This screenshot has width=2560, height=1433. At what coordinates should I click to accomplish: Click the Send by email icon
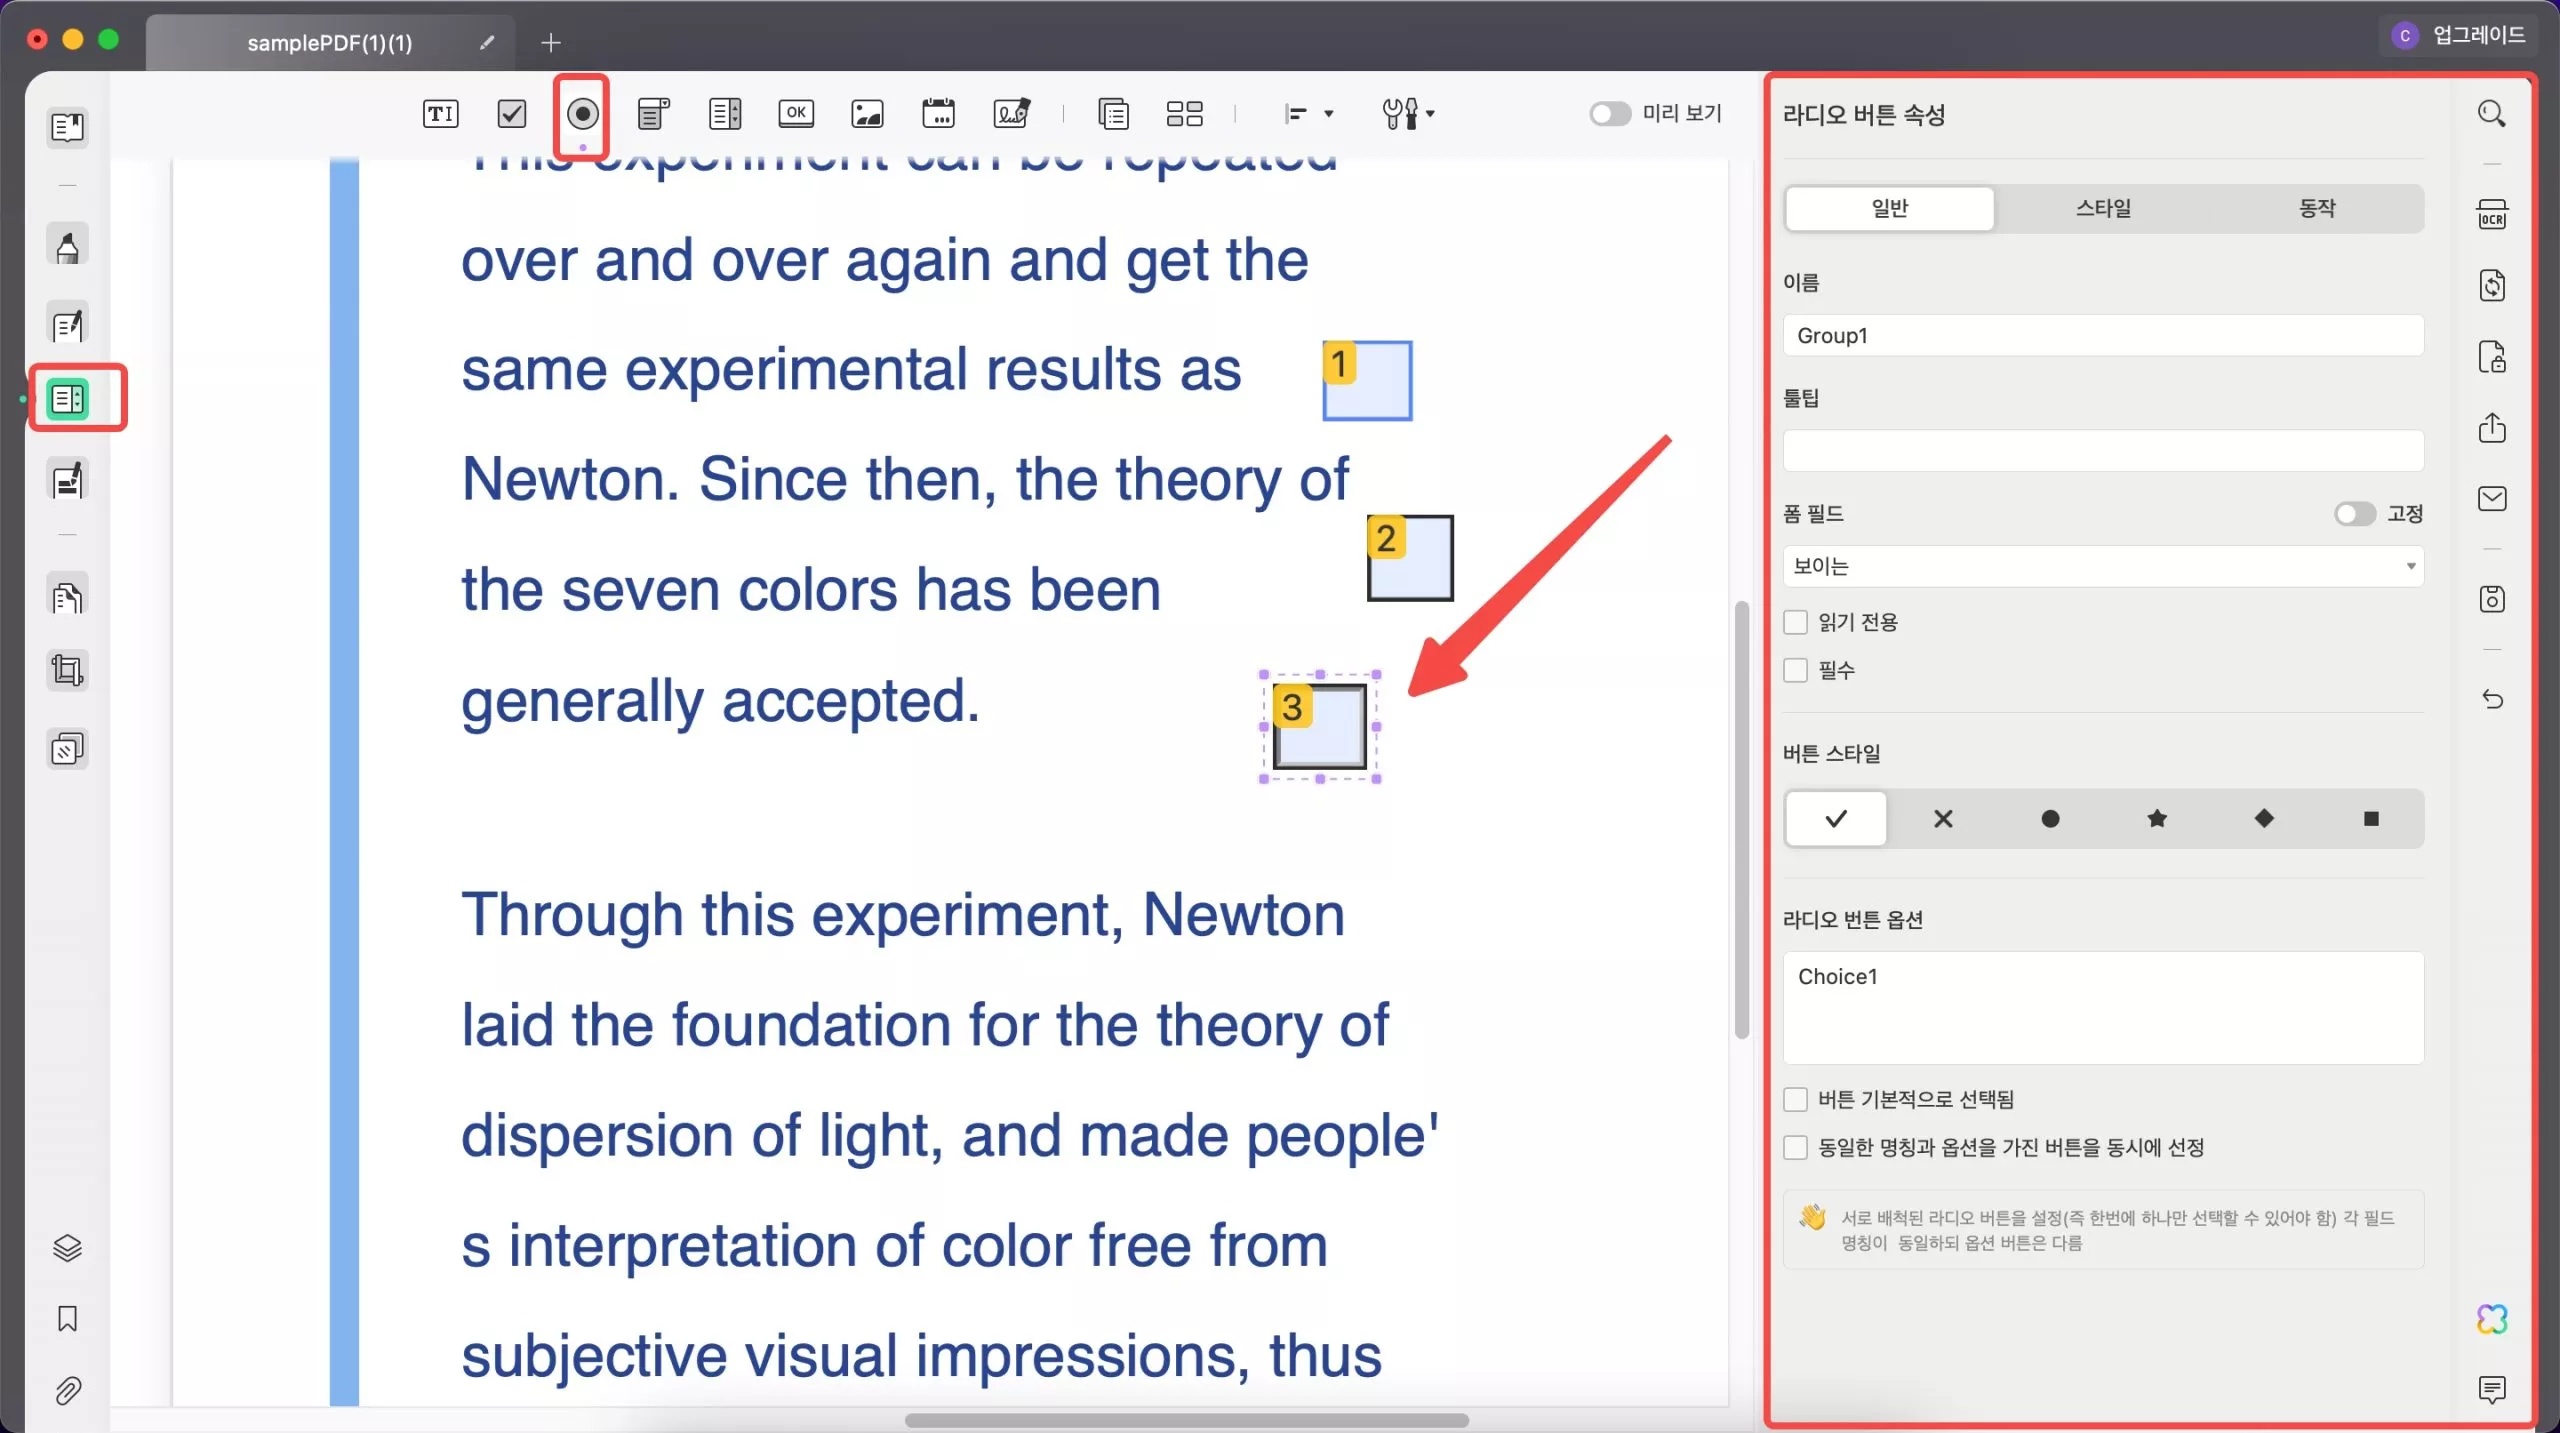[x=2492, y=498]
